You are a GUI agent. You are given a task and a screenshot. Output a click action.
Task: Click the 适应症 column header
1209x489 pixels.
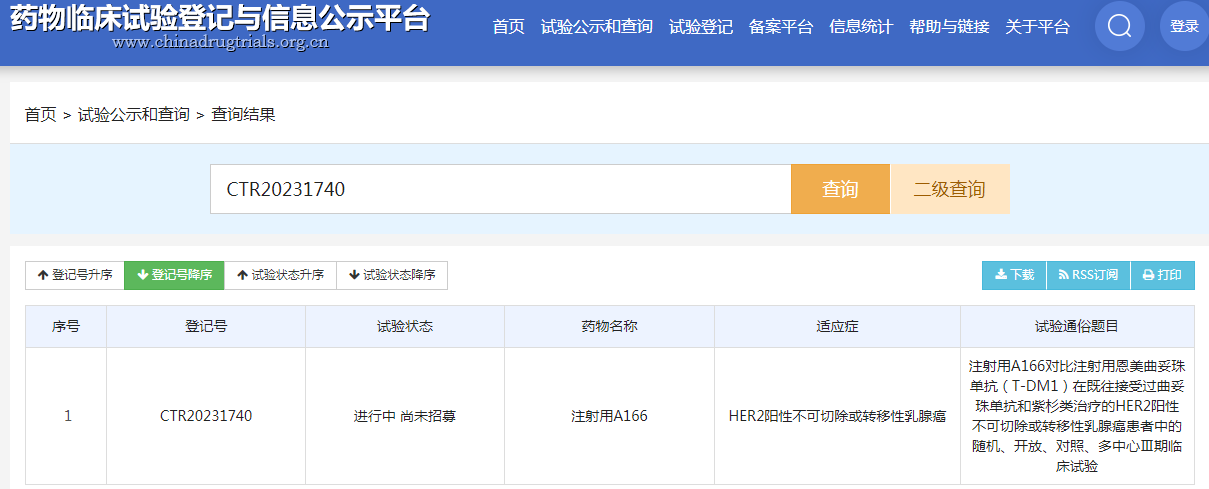click(837, 327)
